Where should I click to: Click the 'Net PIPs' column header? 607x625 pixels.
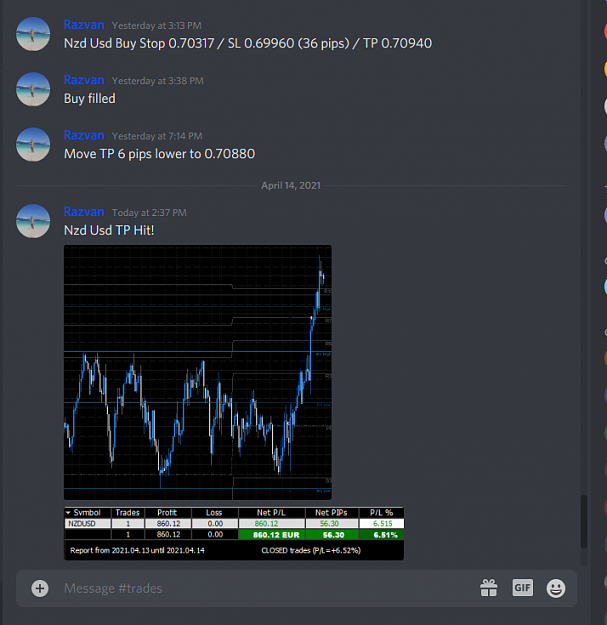click(332, 513)
